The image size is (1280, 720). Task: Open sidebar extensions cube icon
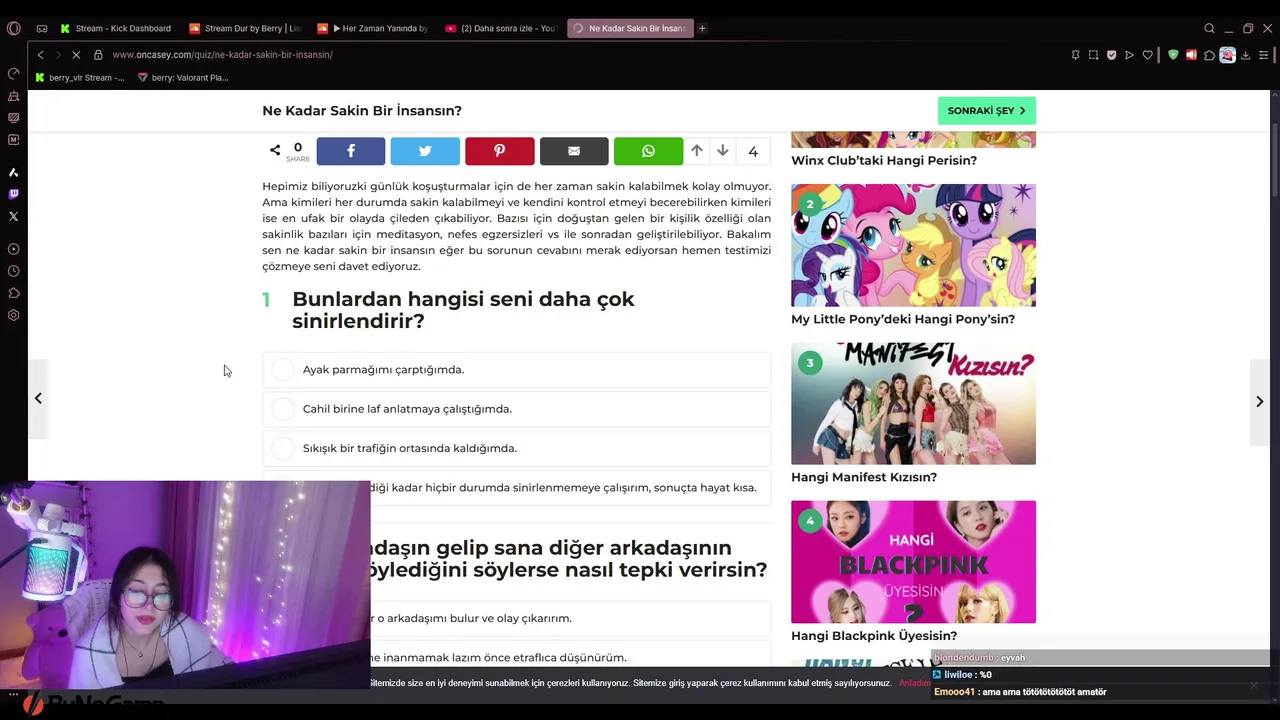13,293
